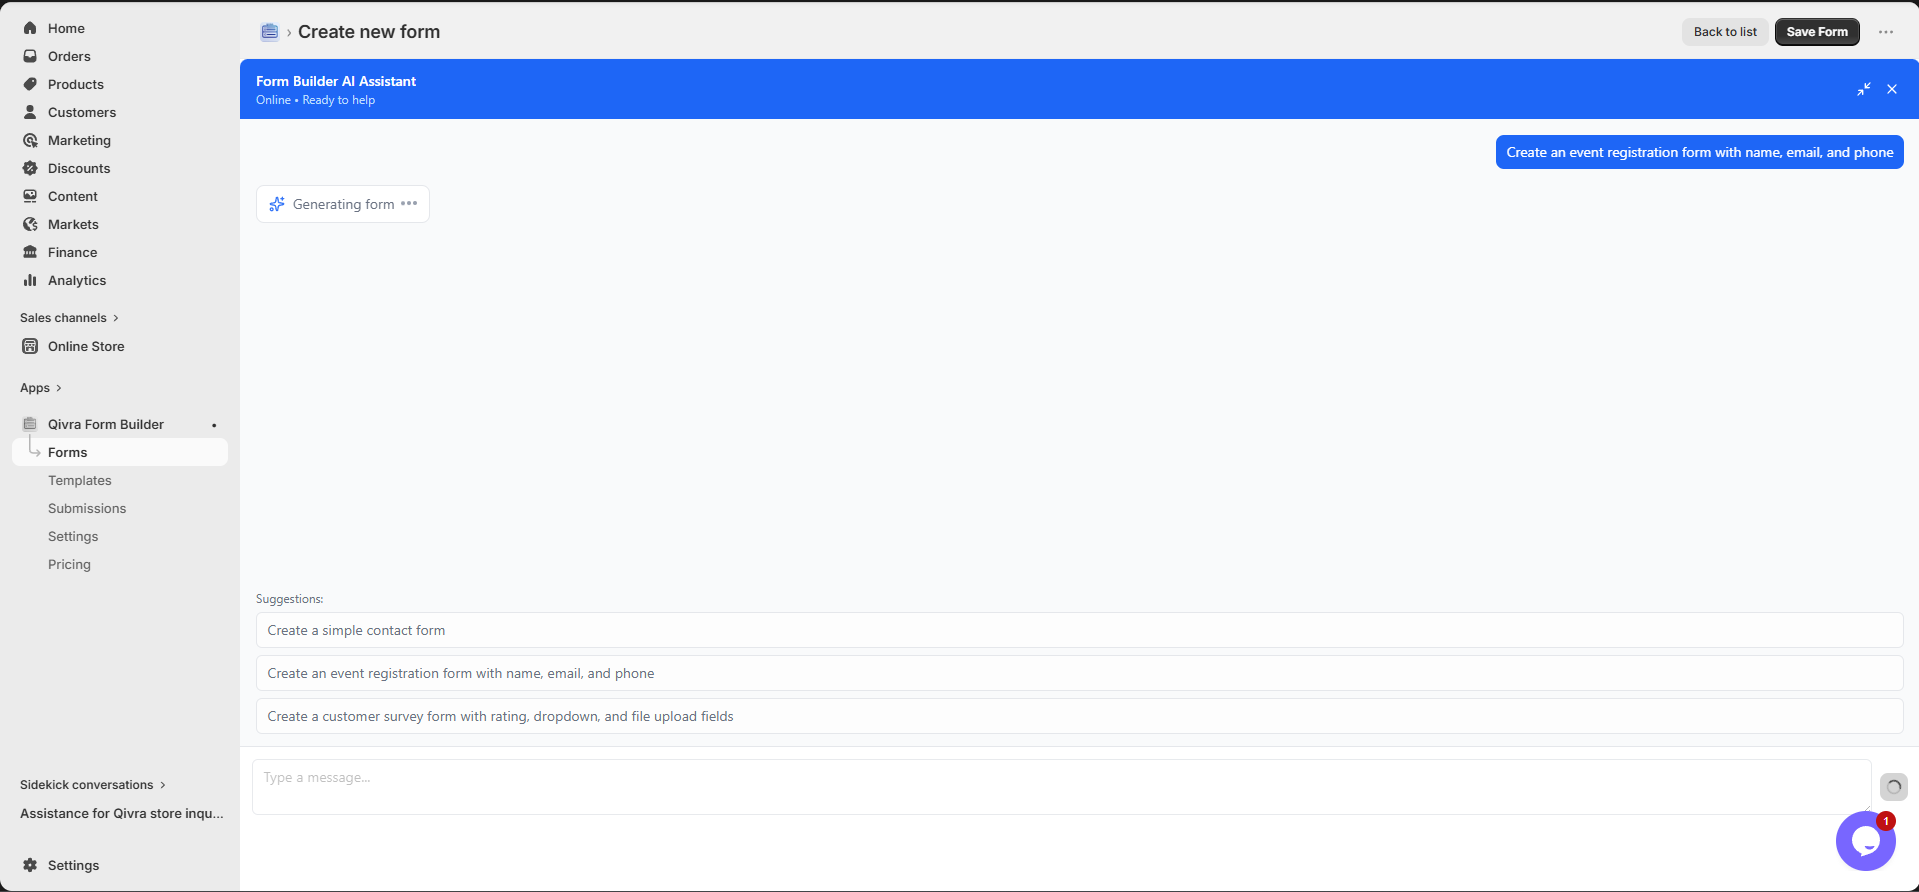Click the loading send button
Screen dimensions: 1919x892
click(1894, 787)
